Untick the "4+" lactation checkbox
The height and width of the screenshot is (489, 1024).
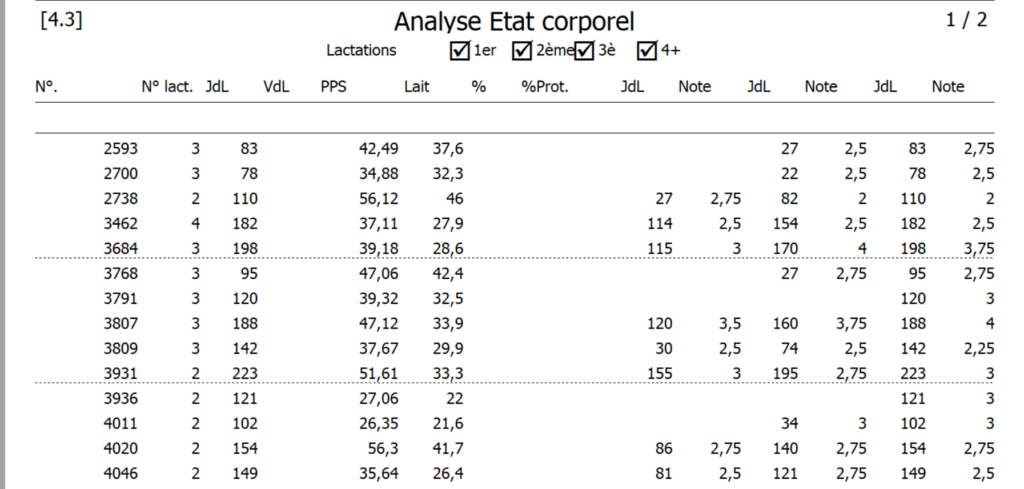click(647, 50)
